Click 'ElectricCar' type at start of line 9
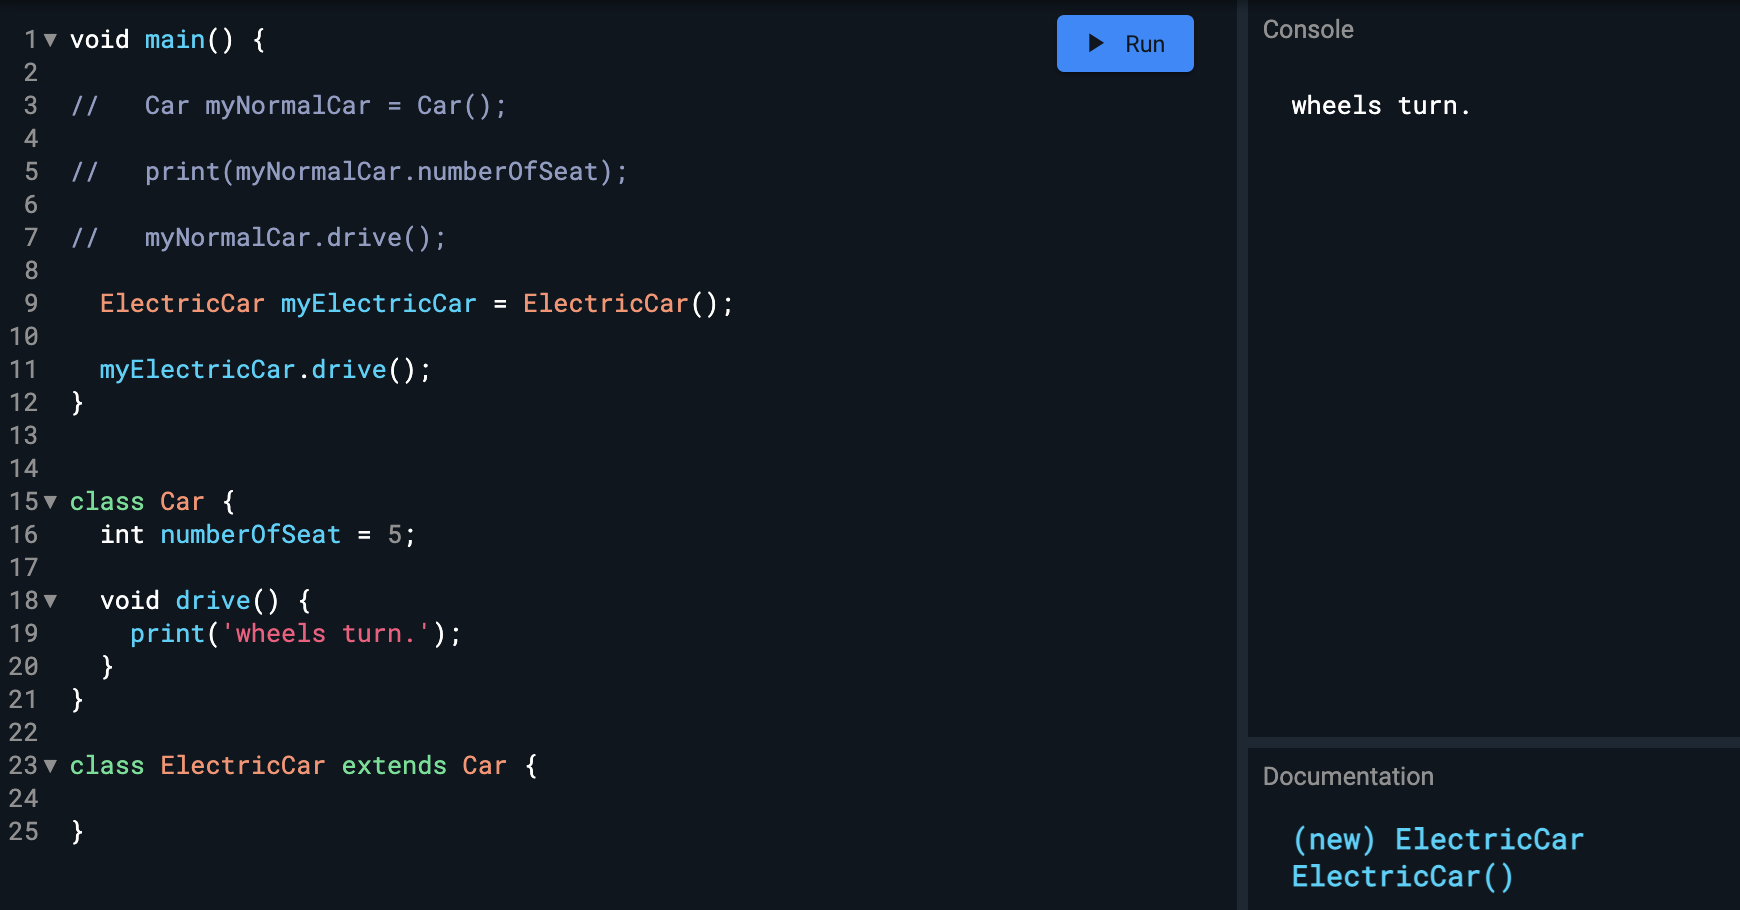Viewport: 1740px width, 910px height. (183, 304)
